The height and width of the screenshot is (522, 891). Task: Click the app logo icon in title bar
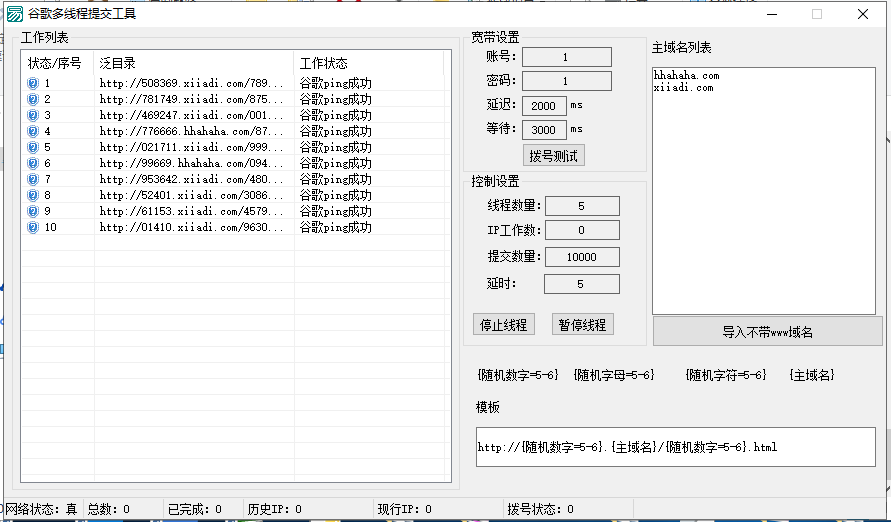(x=15, y=14)
